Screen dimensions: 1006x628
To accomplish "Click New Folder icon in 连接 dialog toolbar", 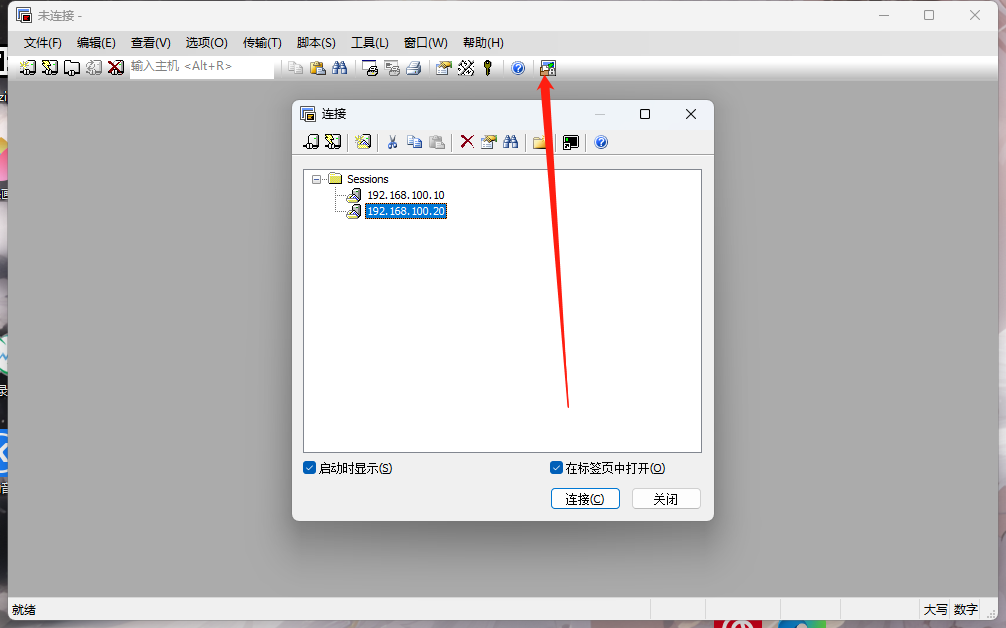I will point(540,142).
